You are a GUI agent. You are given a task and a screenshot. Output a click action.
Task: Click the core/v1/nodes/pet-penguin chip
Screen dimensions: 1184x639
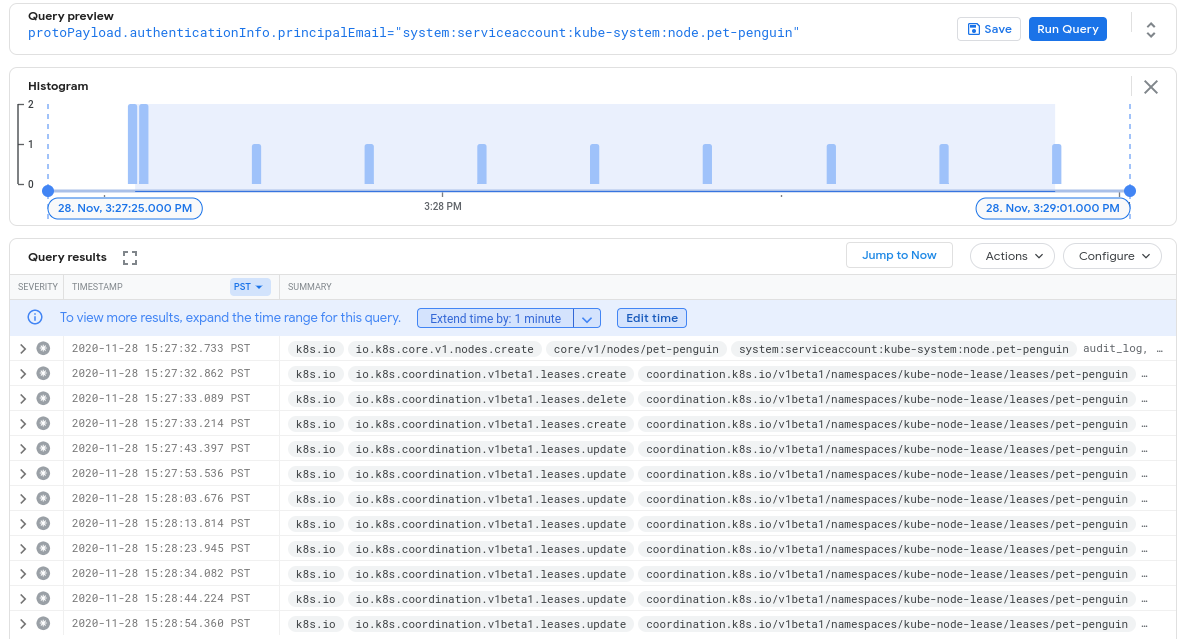tap(637, 349)
